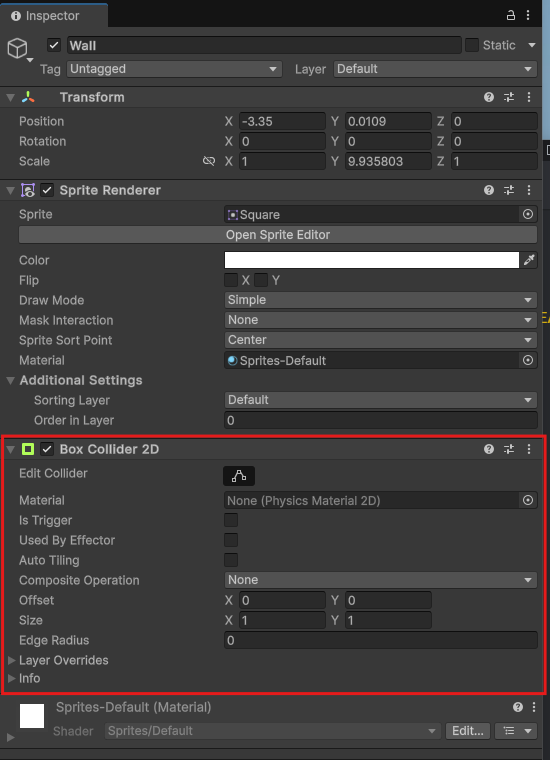
Task: Expand the Sprites-Default material foldout arrow
Action: tap(11, 737)
